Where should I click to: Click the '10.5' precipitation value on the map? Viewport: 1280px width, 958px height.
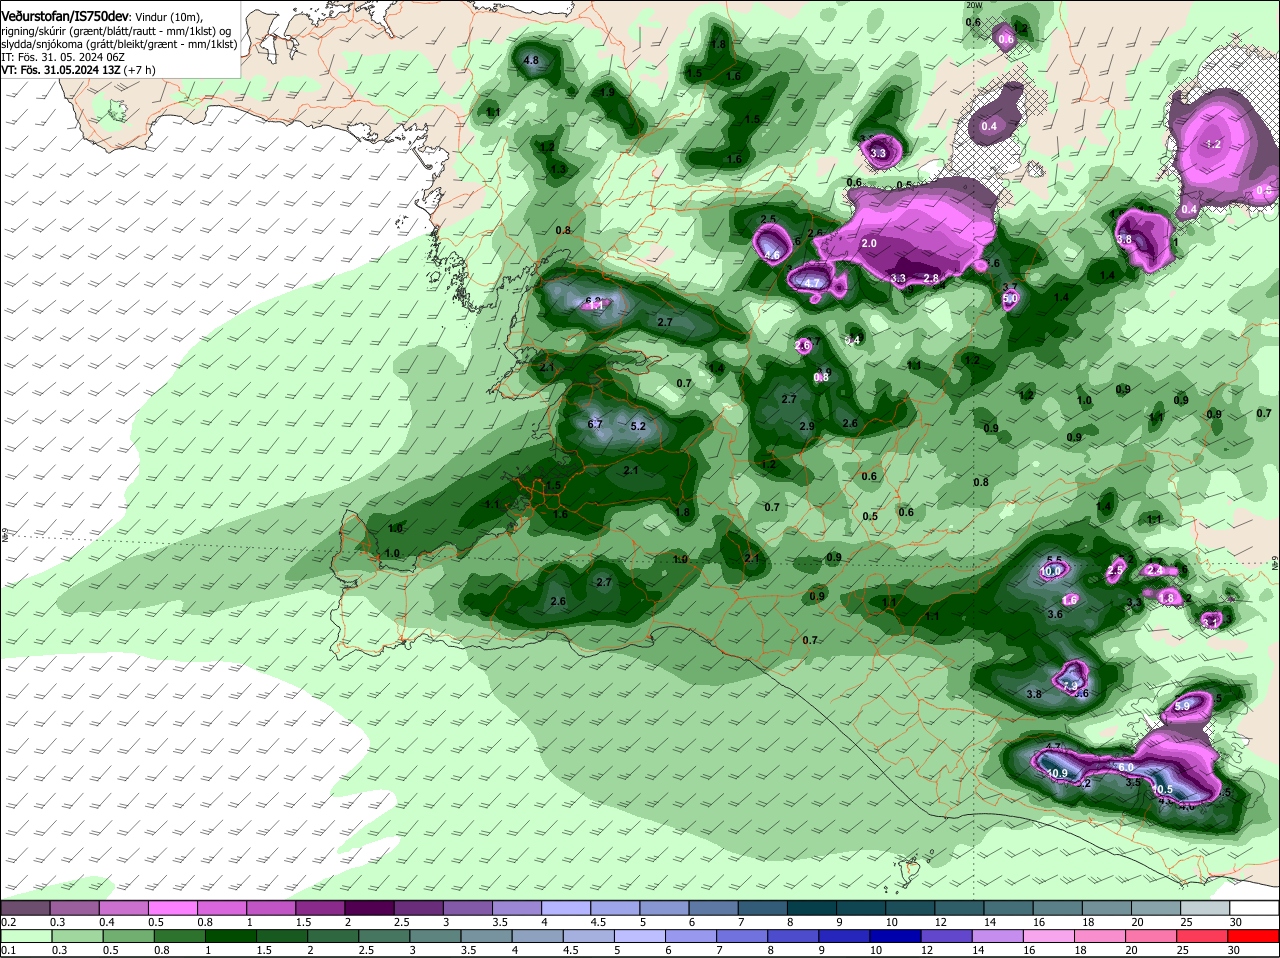pyautogui.click(x=1162, y=789)
